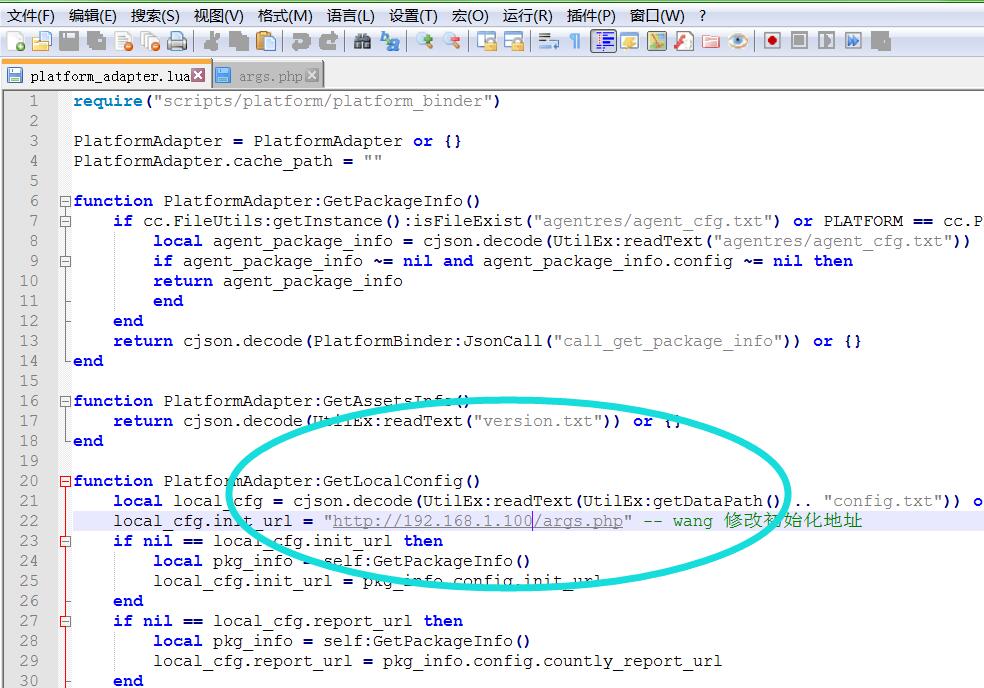
Task: Open Find with the binoculars icon
Action: click(x=362, y=41)
